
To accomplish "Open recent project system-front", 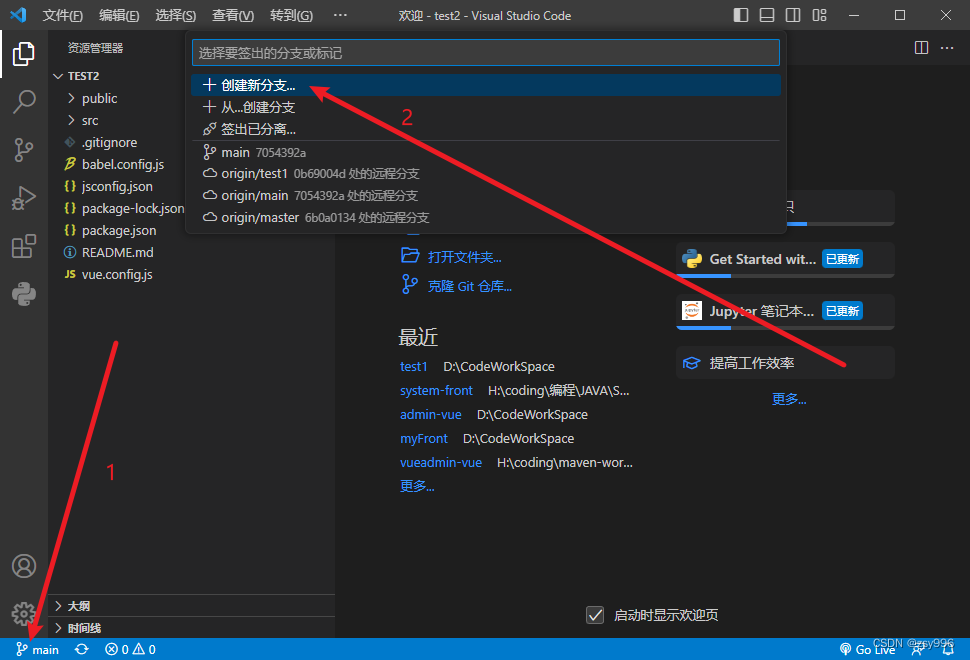I will (x=436, y=391).
